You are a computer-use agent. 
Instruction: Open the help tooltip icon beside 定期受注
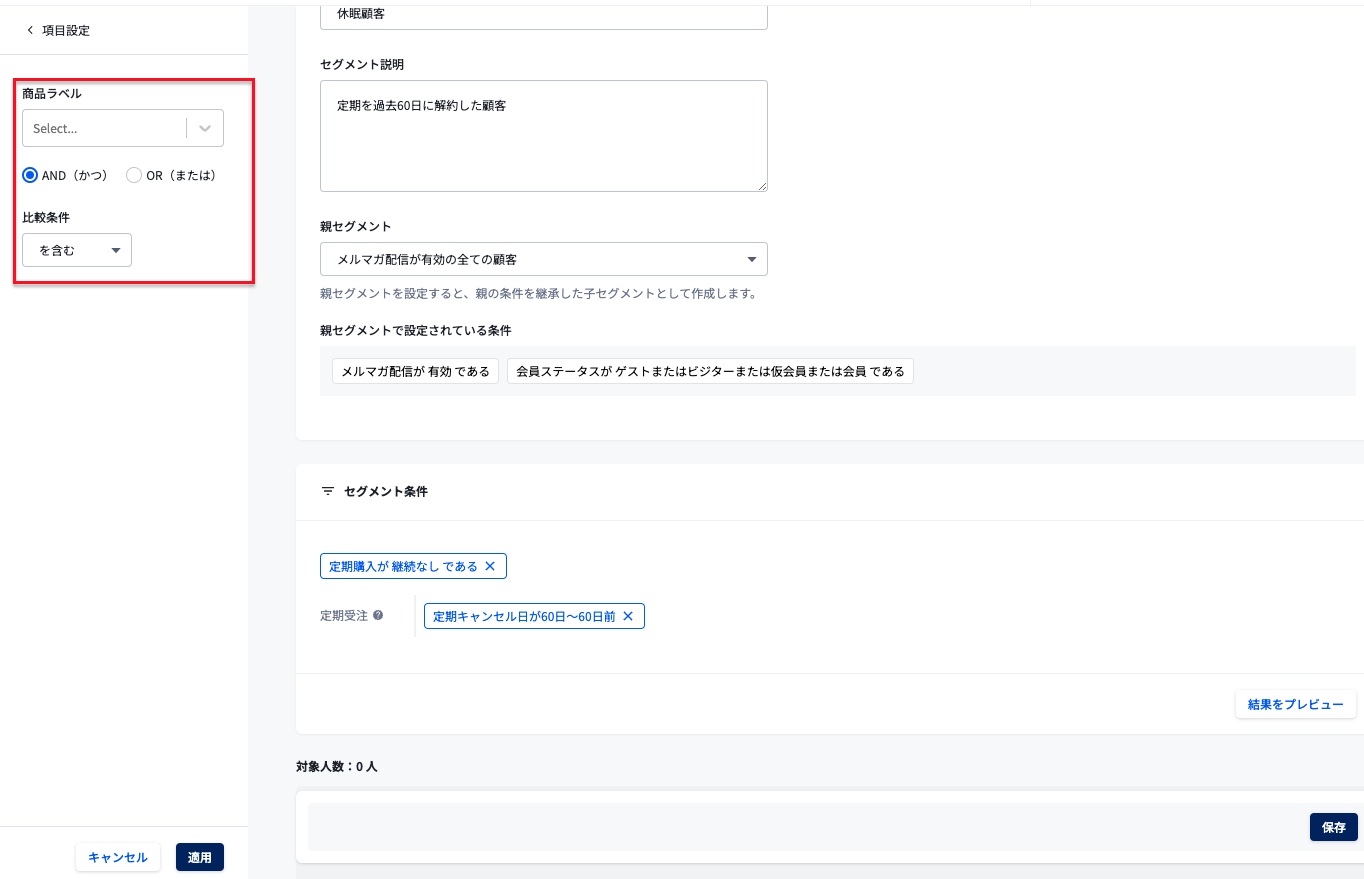point(378,616)
